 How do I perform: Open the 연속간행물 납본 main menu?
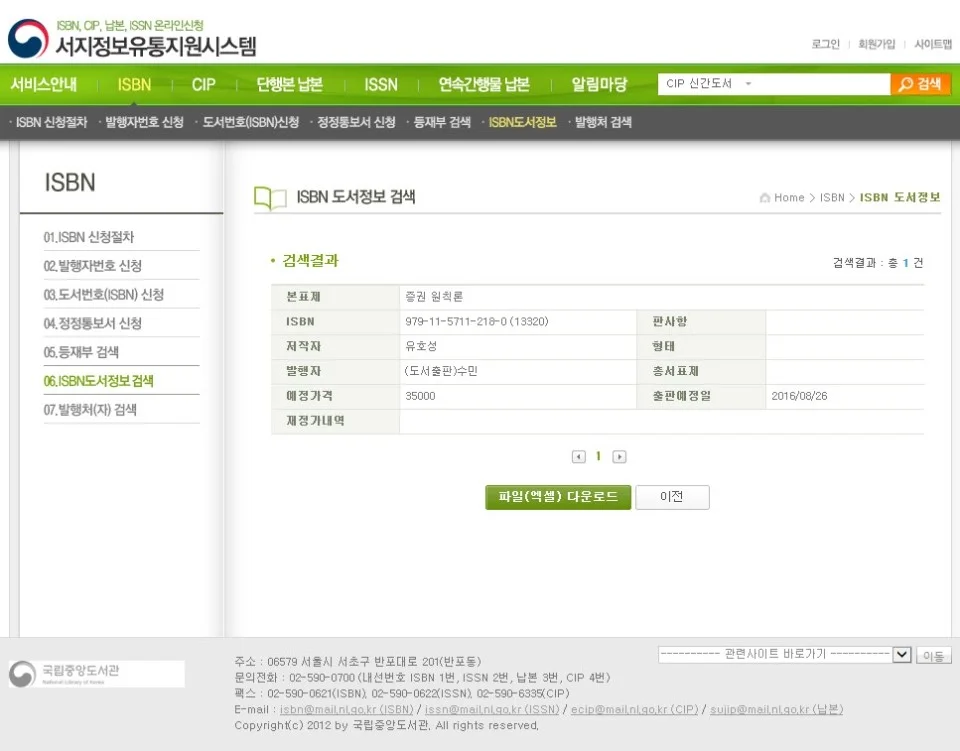pos(484,84)
